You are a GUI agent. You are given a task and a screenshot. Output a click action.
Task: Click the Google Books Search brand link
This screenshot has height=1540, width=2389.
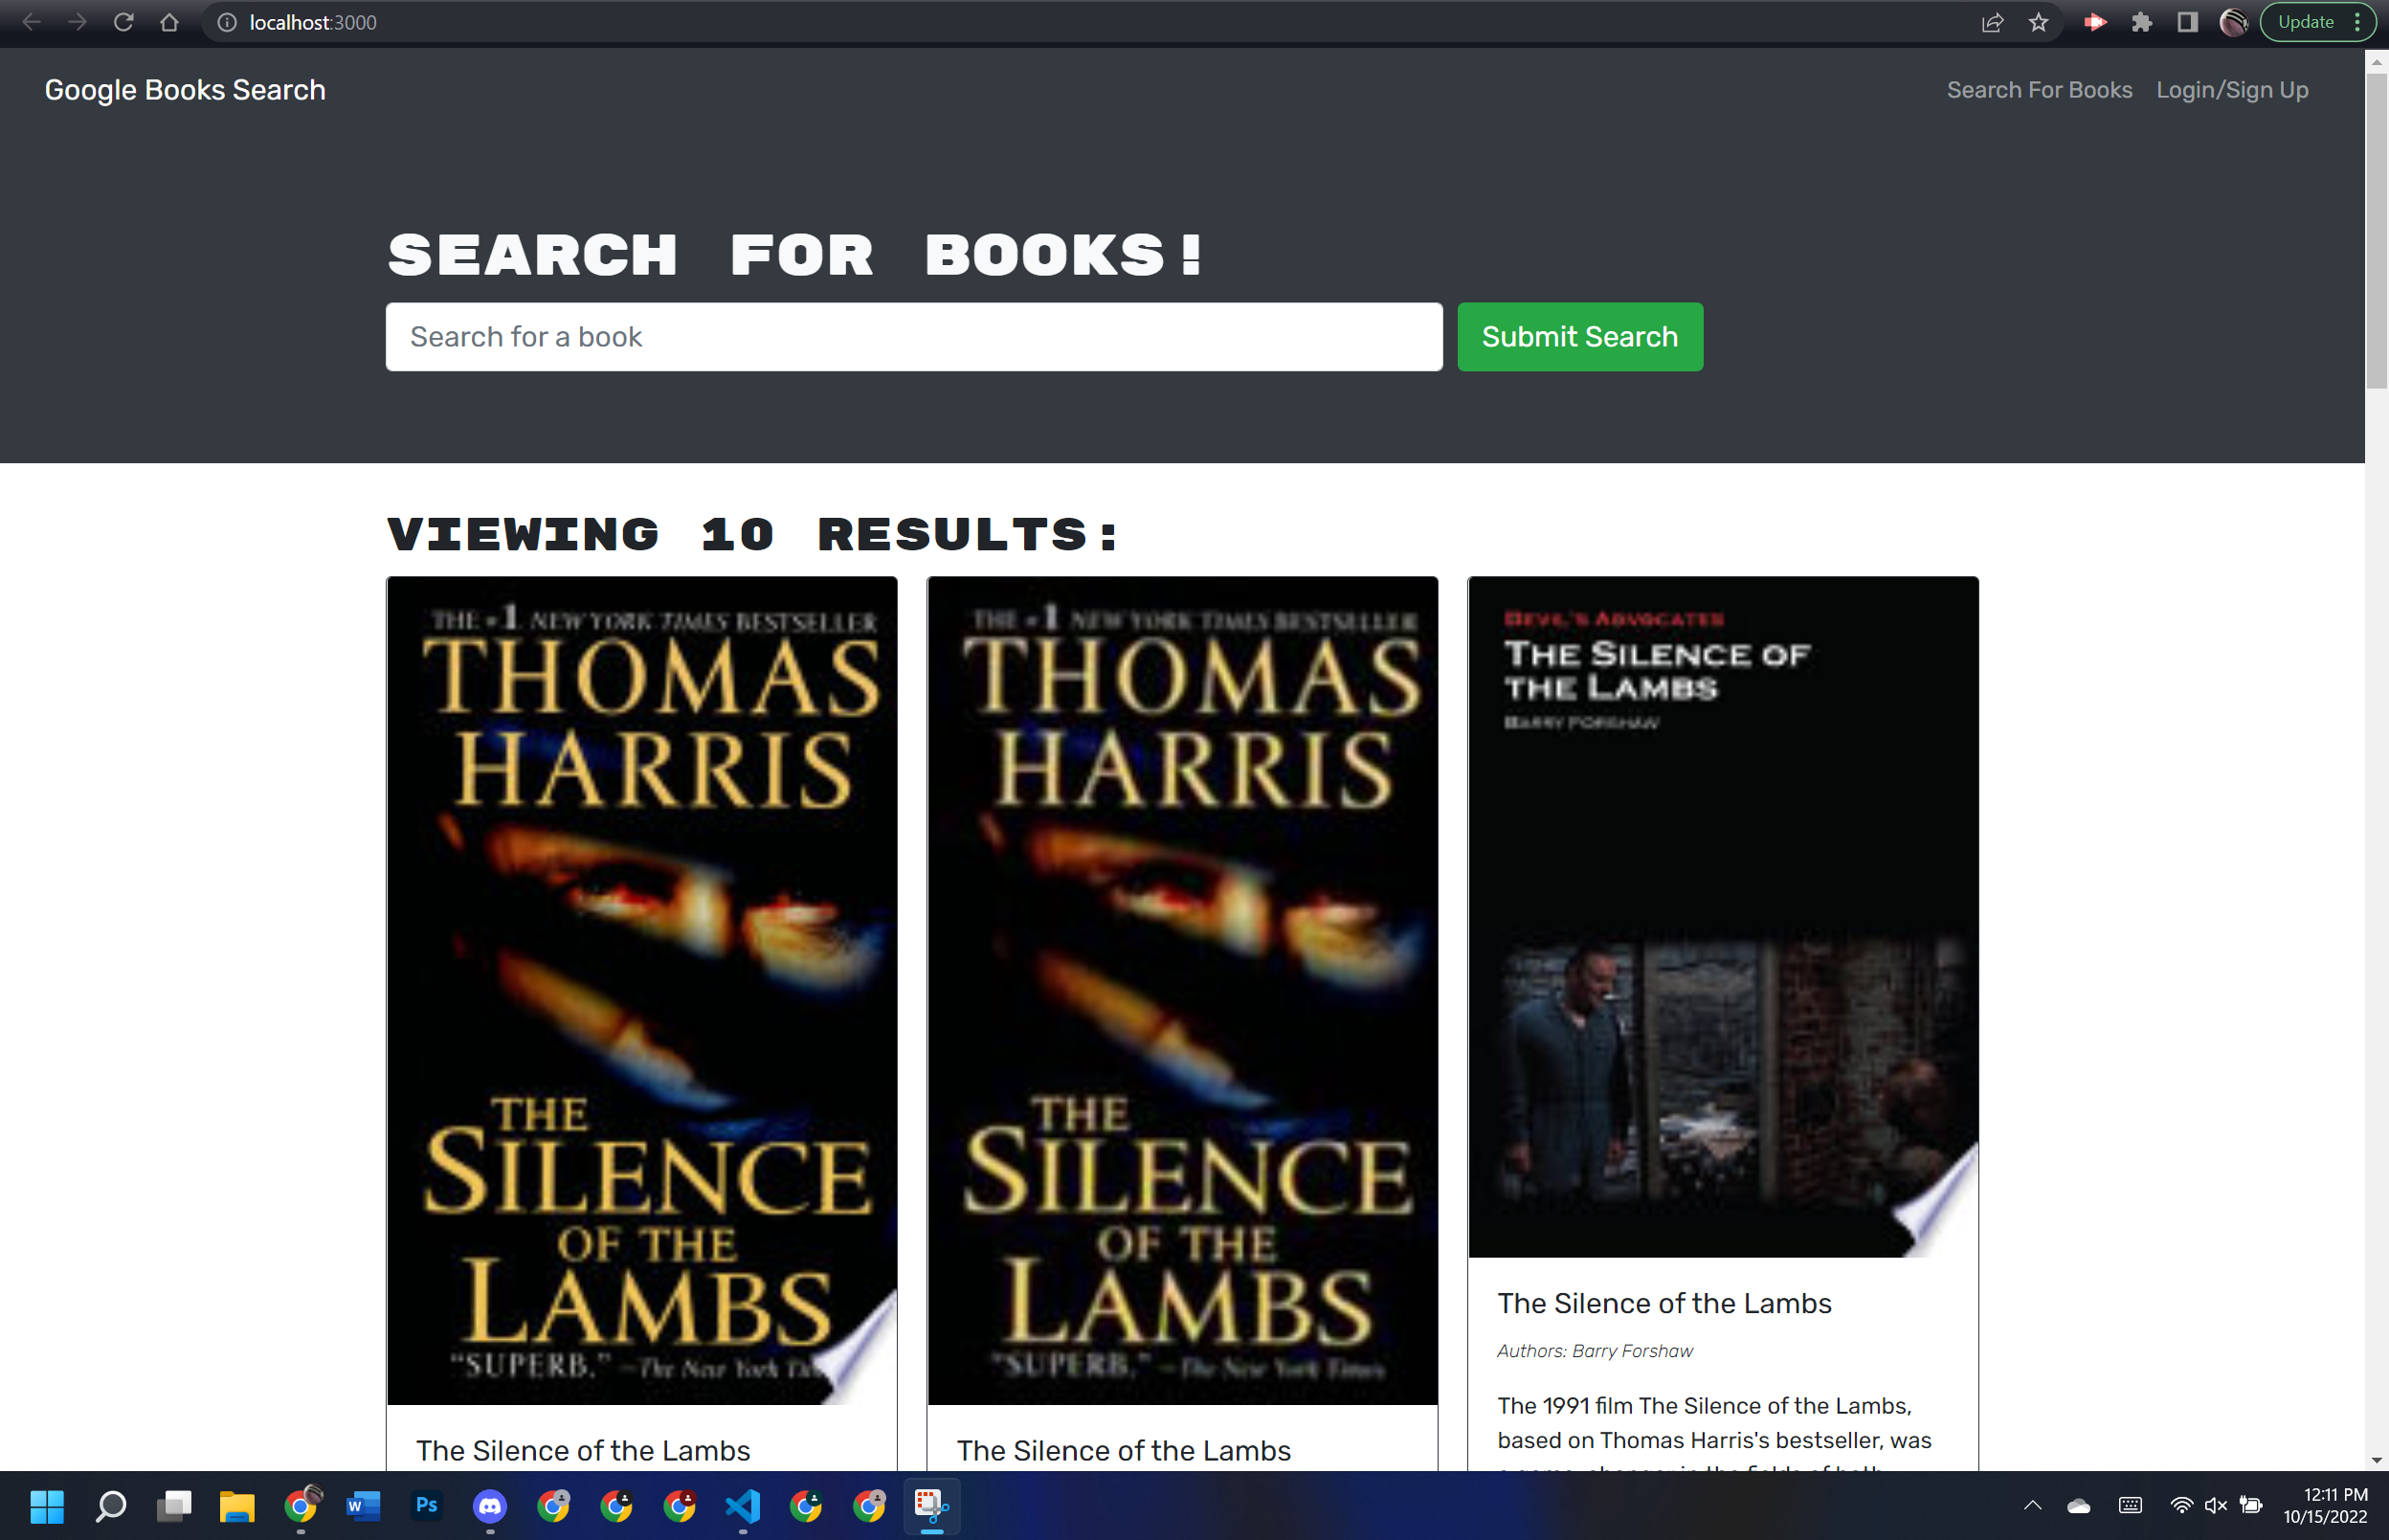184,89
